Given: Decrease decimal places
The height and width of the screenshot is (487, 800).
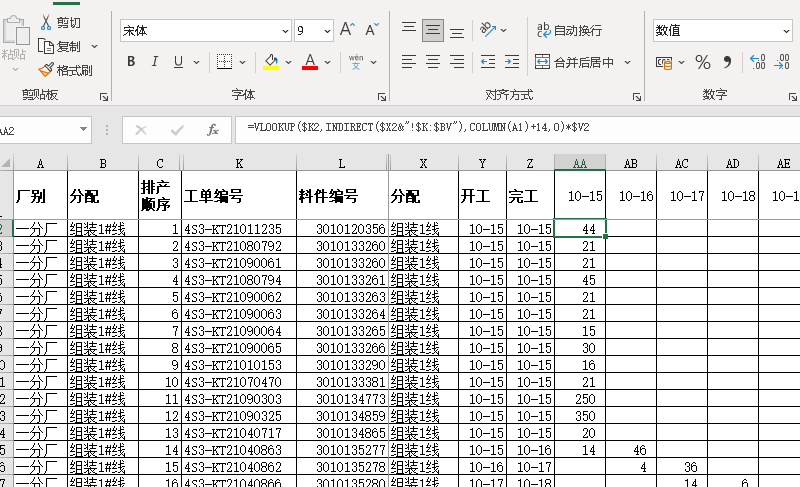Looking at the screenshot, I should click(x=782, y=62).
